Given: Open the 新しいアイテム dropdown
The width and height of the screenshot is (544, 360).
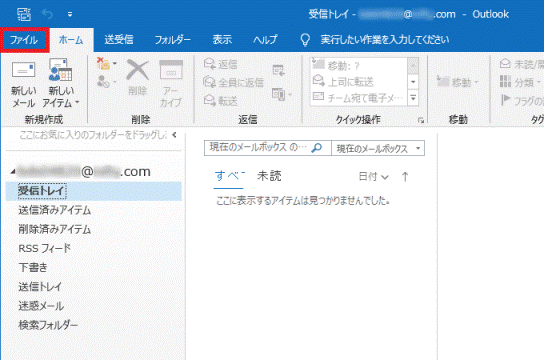Looking at the screenshot, I should [x=61, y=84].
